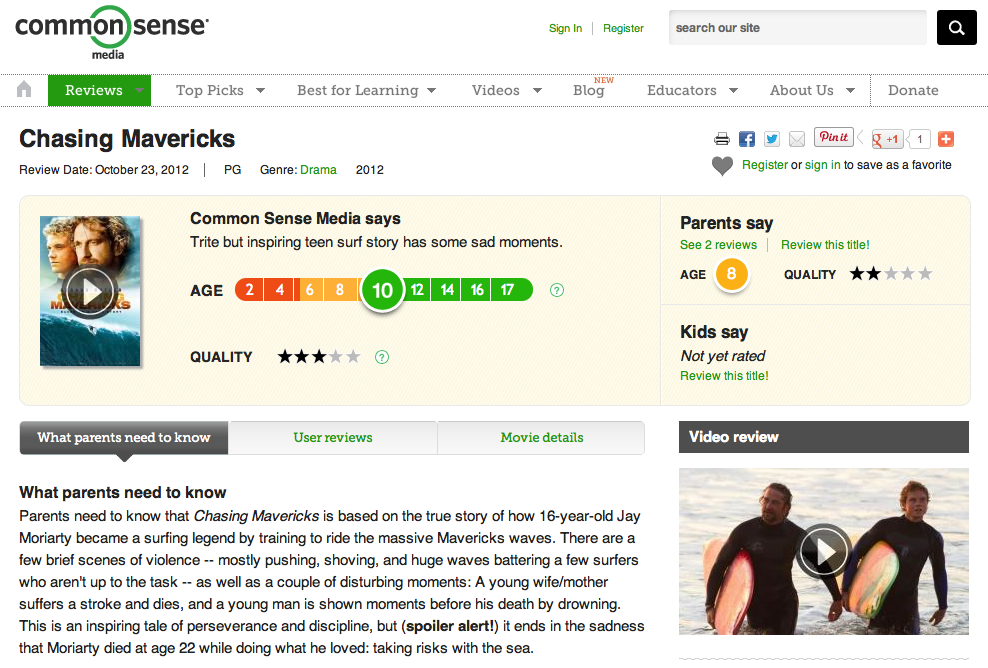Screen dimensions: 988x668
Task: Open help icon beside quality stars
Action: pyautogui.click(x=381, y=357)
